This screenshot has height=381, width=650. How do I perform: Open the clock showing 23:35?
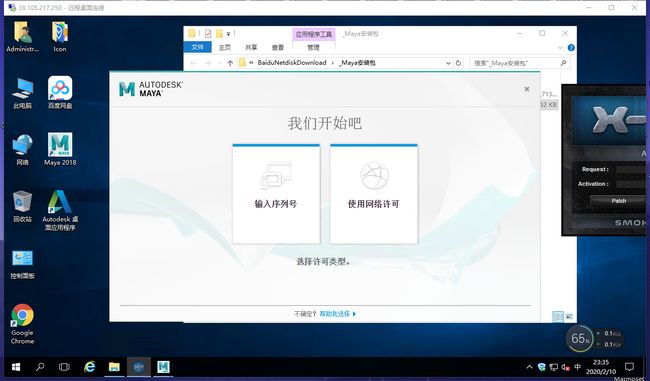pyautogui.click(x=601, y=367)
